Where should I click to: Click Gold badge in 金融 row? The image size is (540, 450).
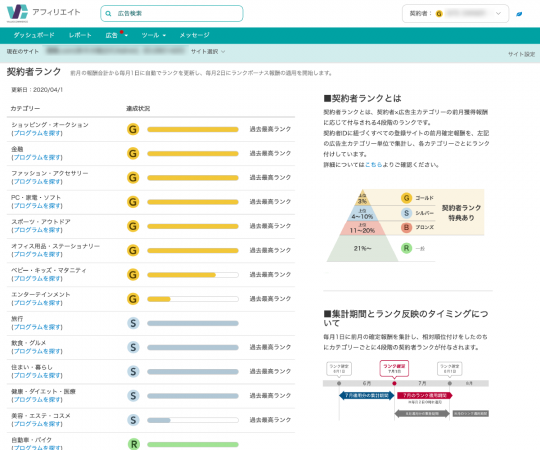(x=133, y=153)
